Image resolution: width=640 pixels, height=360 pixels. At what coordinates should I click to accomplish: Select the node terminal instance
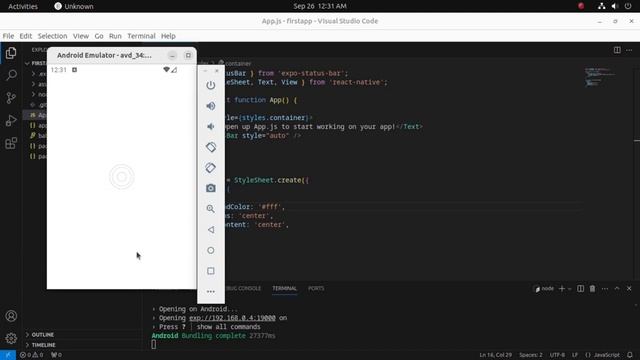544,289
